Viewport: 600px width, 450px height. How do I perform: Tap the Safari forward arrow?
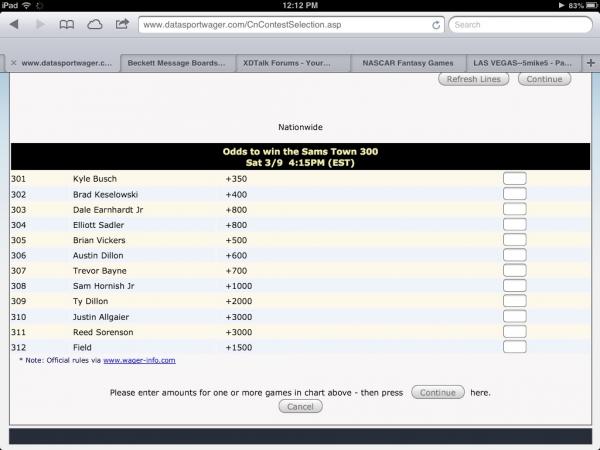click(x=41, y=24)
